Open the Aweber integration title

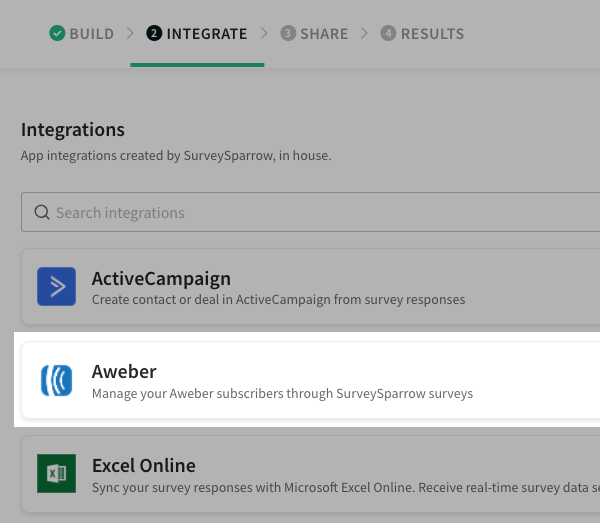(x=124, y=372)
